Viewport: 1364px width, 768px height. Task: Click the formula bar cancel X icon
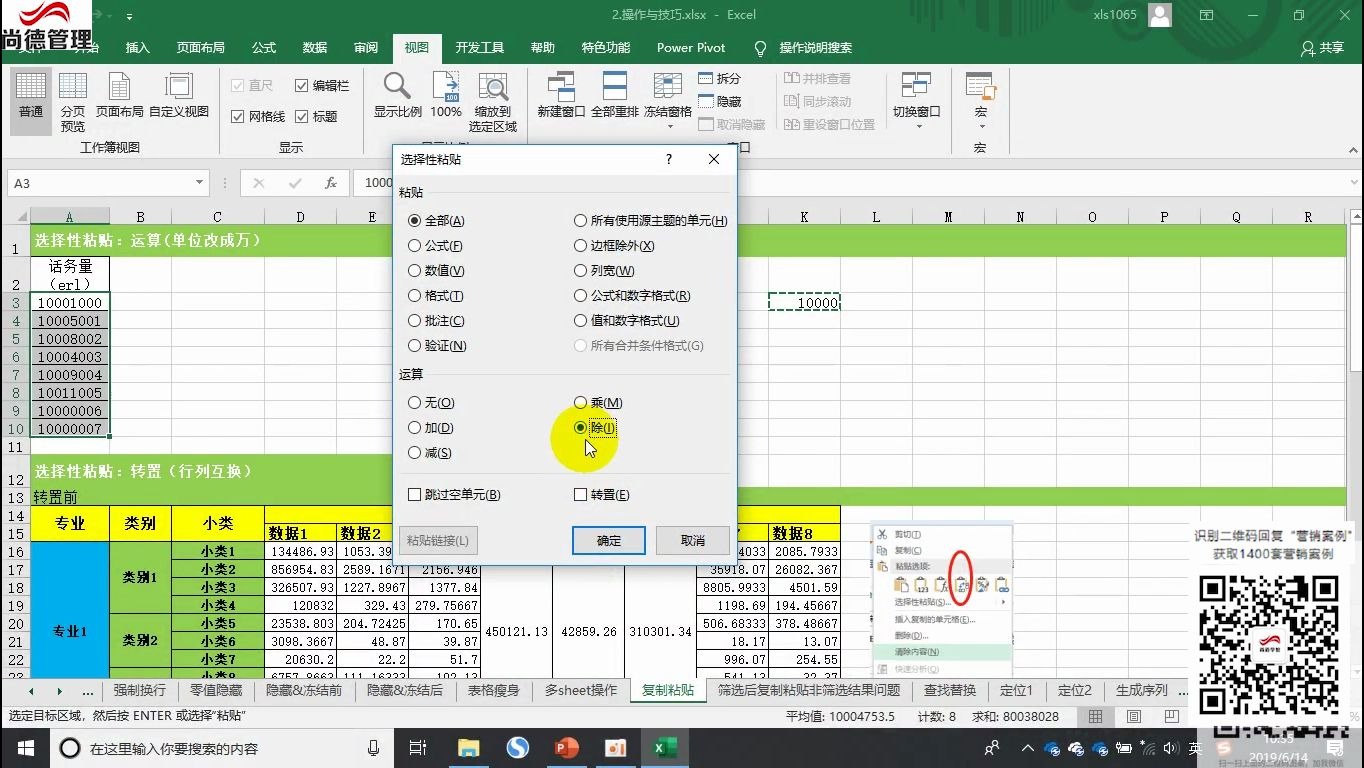tap(259, 183)
